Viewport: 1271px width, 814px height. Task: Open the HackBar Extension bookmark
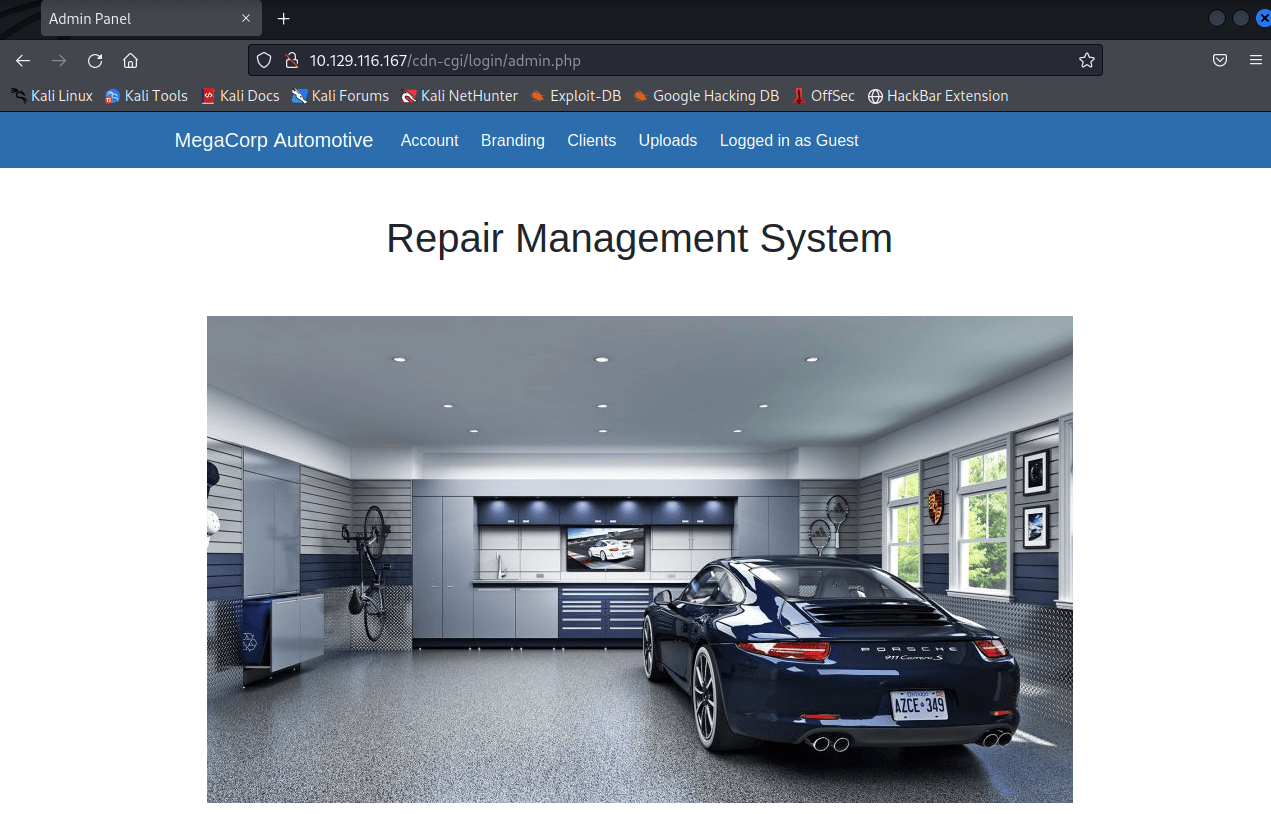[938, 96]
